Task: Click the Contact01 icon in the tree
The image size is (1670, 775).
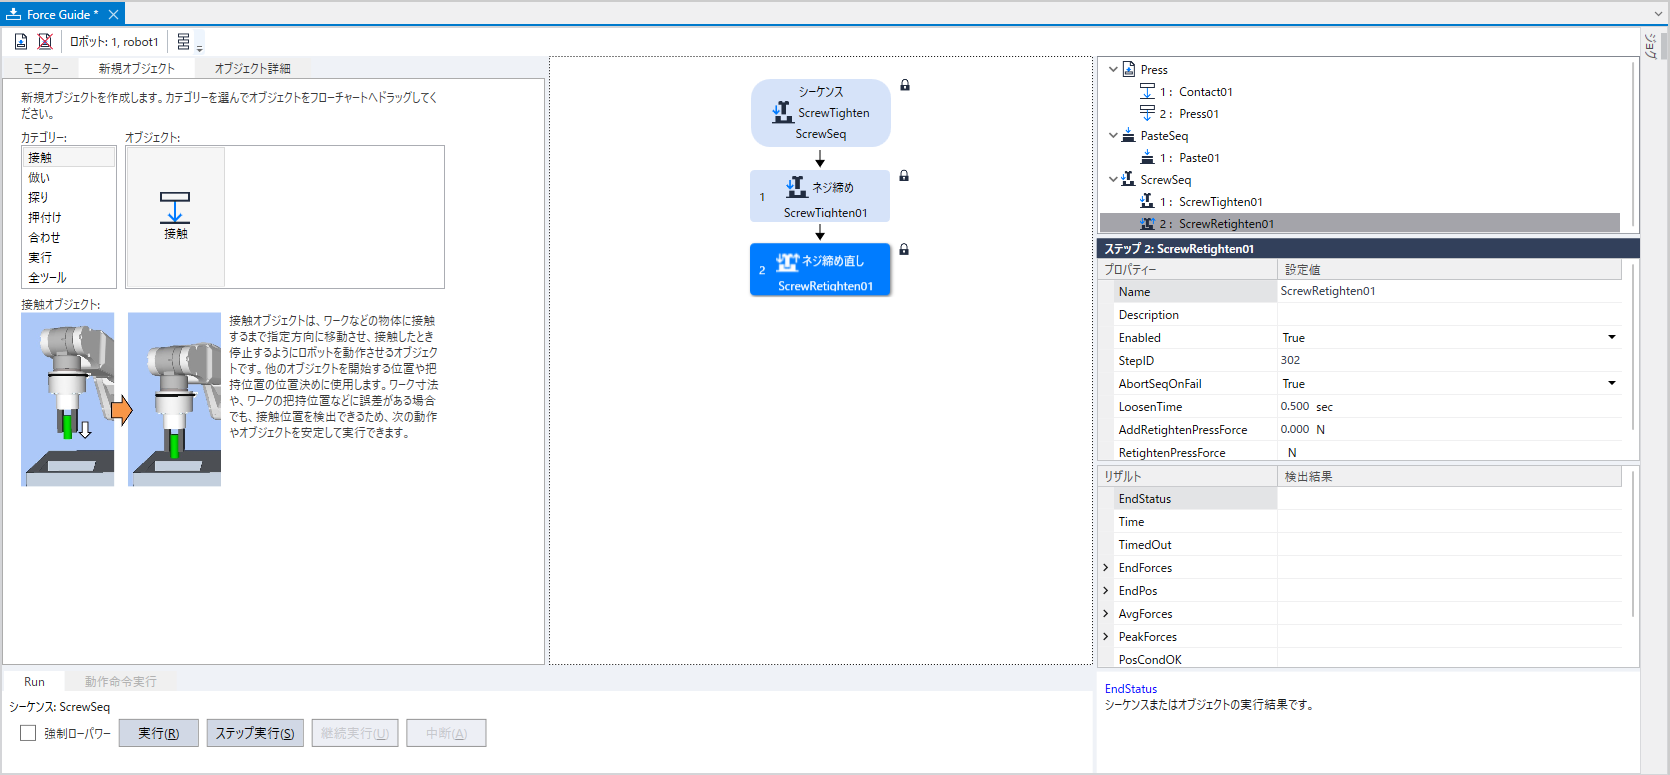Action: [x=1147, y=91]
